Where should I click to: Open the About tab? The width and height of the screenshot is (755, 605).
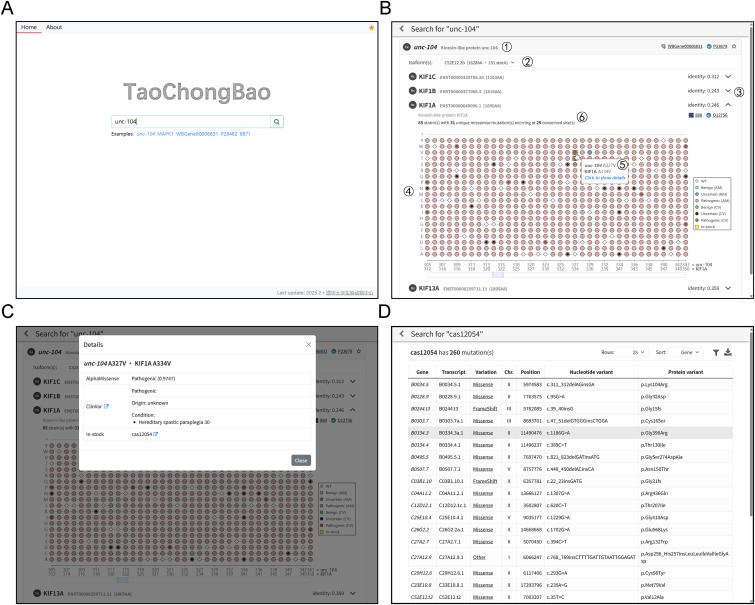[54, 27]
